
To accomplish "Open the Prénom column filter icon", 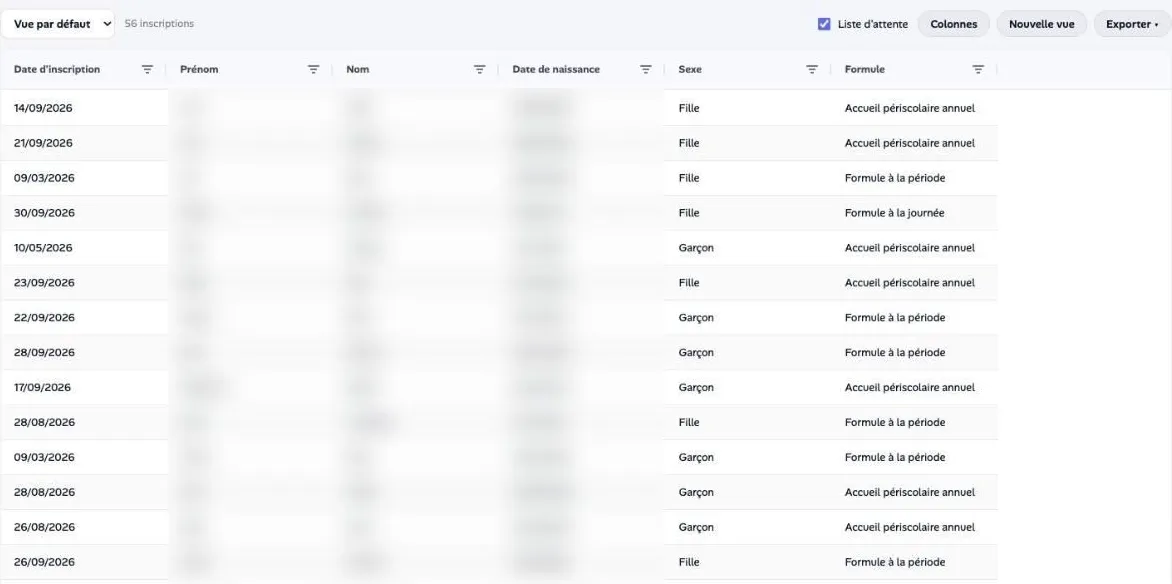I will [x=313, y=70].
